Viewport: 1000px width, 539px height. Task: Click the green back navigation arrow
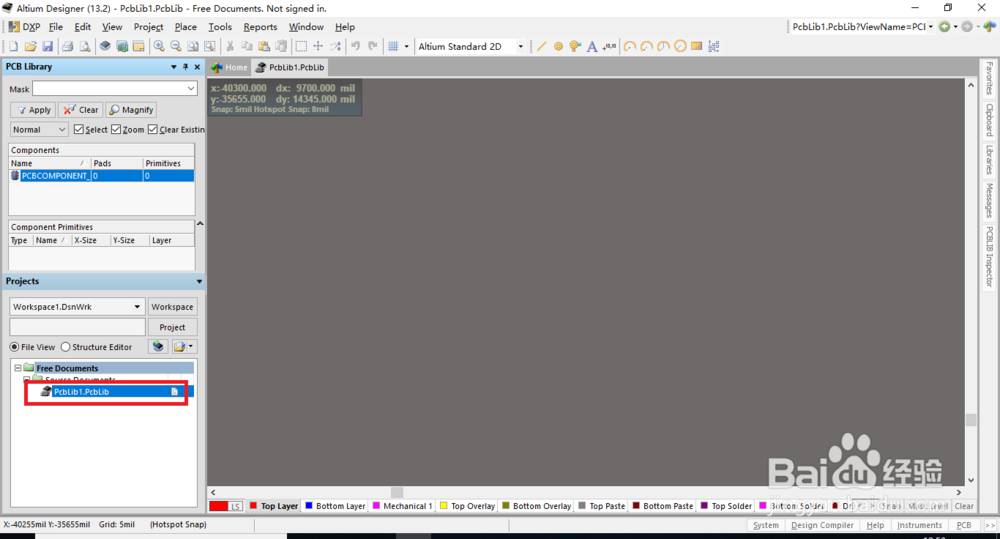tap(945, 27)
